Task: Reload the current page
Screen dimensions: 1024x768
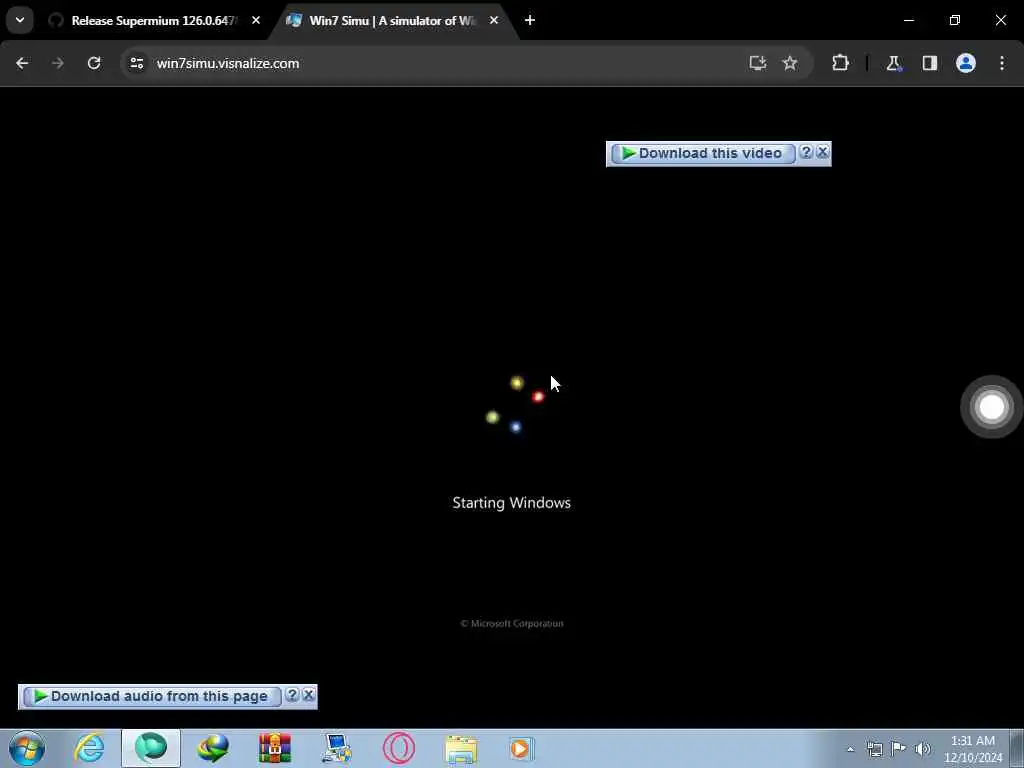Action: click(x=94, y=63)
